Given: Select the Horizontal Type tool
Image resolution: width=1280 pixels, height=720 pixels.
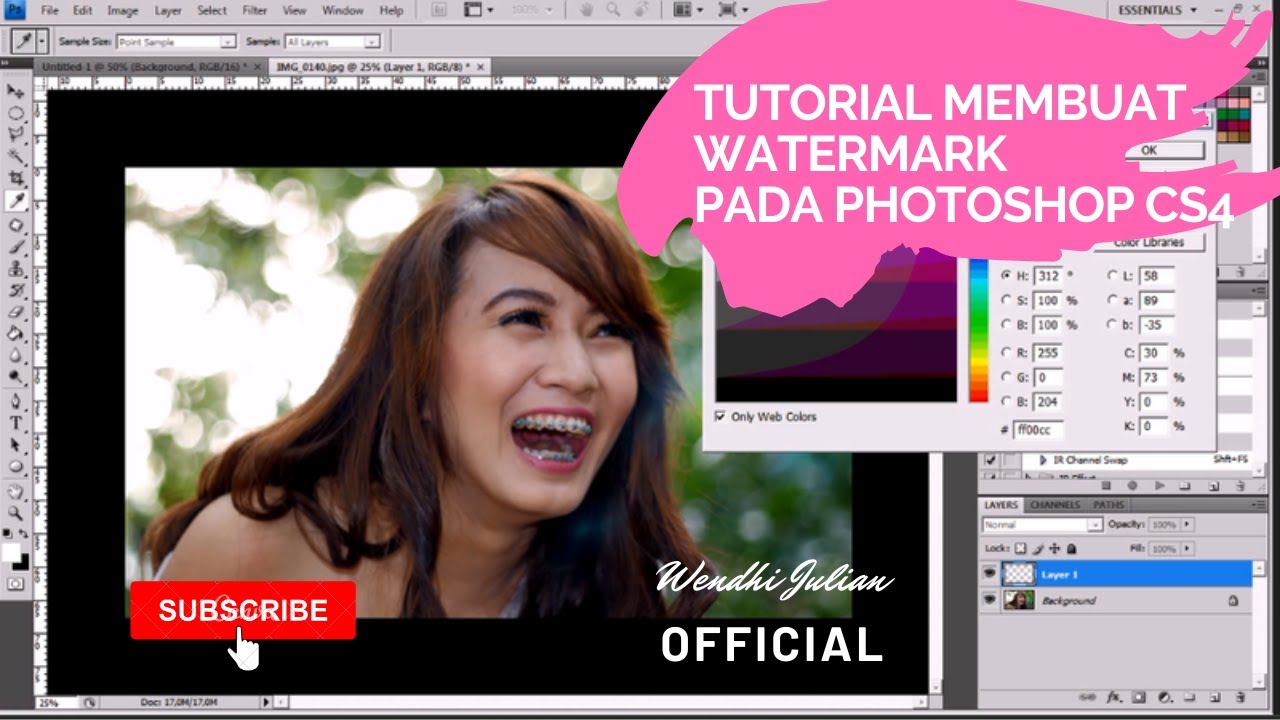Looking at the screenshot, I should 16,423.
